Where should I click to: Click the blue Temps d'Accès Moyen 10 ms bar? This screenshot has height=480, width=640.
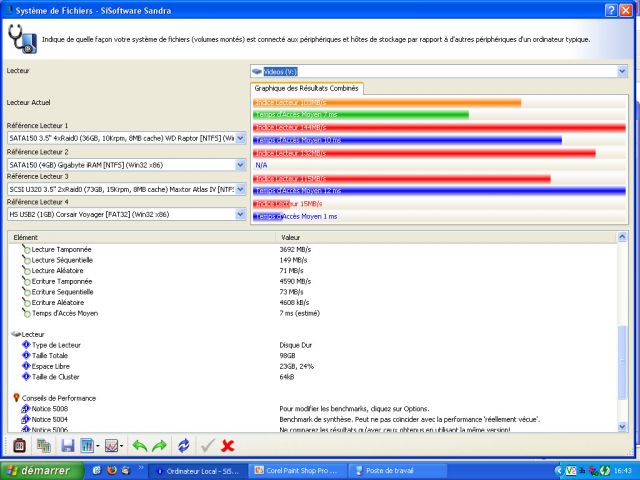407,140
